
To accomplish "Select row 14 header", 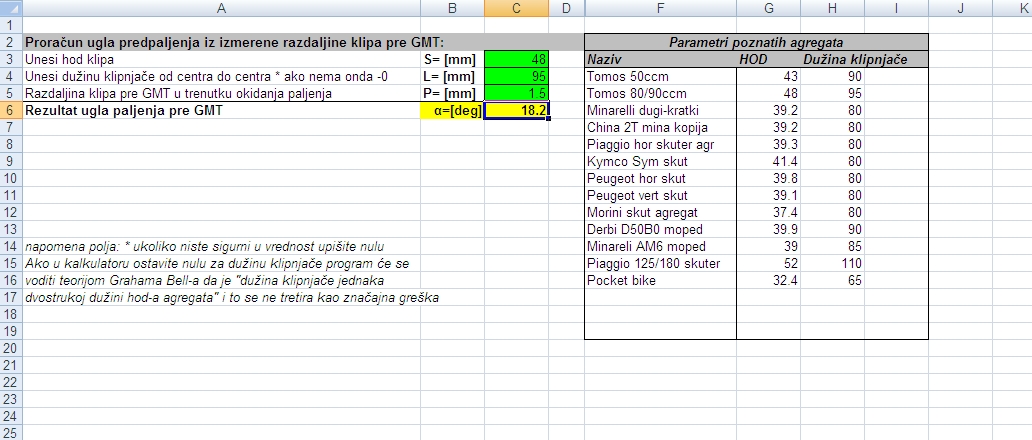I will (x=9, y=246).
